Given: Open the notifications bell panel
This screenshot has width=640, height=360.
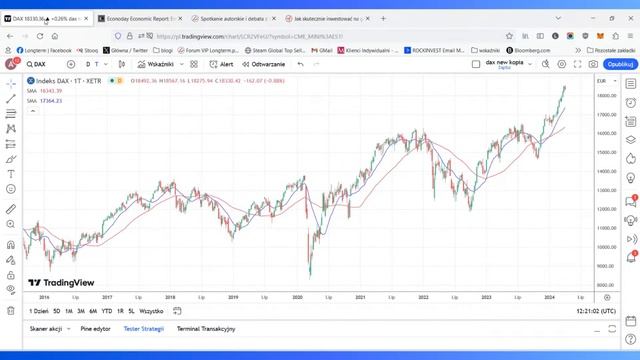Looking at the screenshot, I should click(631, 258).
